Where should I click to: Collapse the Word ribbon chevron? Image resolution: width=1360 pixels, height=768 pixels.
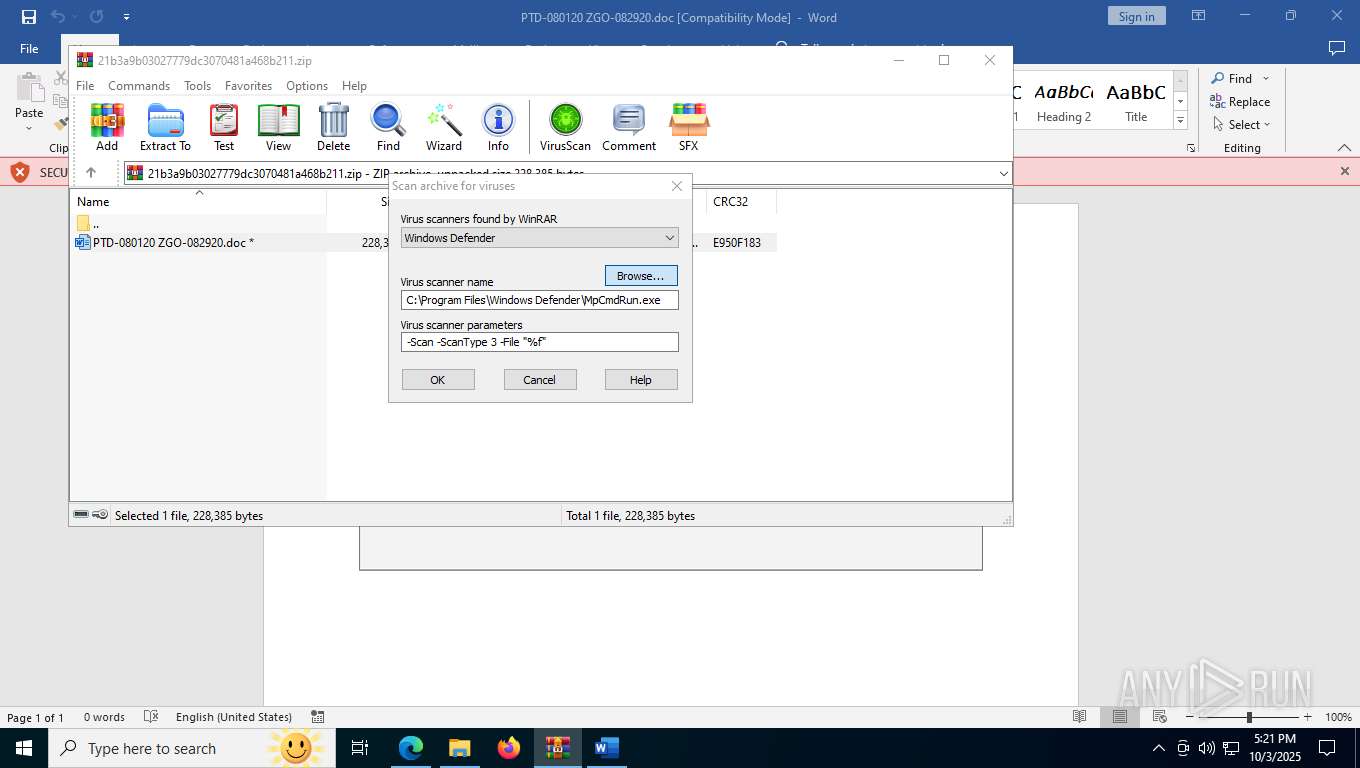[x=1344, y=148]
